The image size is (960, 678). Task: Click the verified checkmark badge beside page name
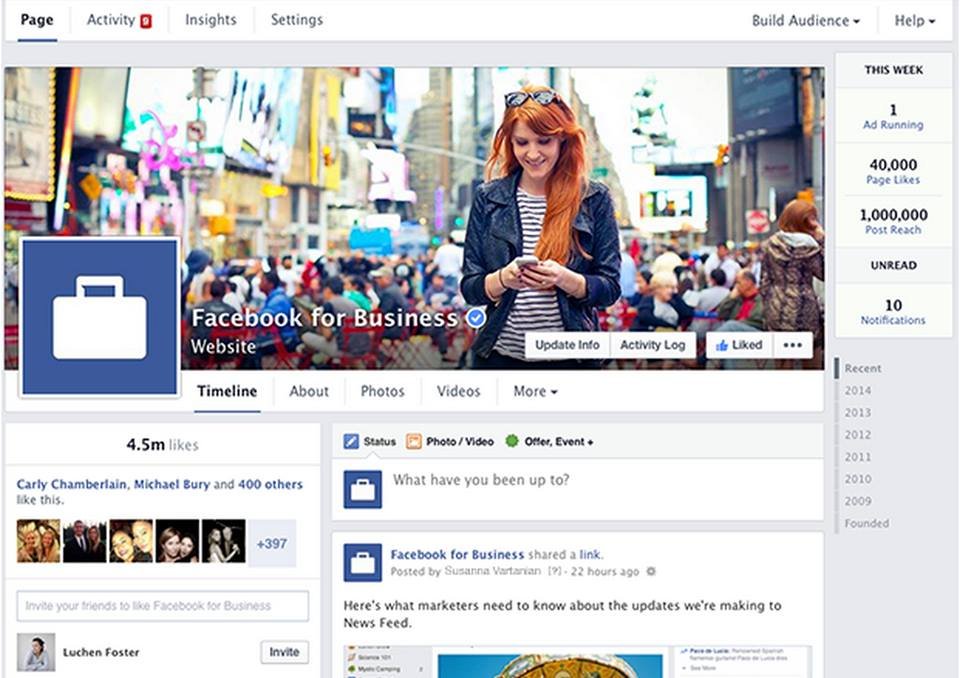point(476,317)
